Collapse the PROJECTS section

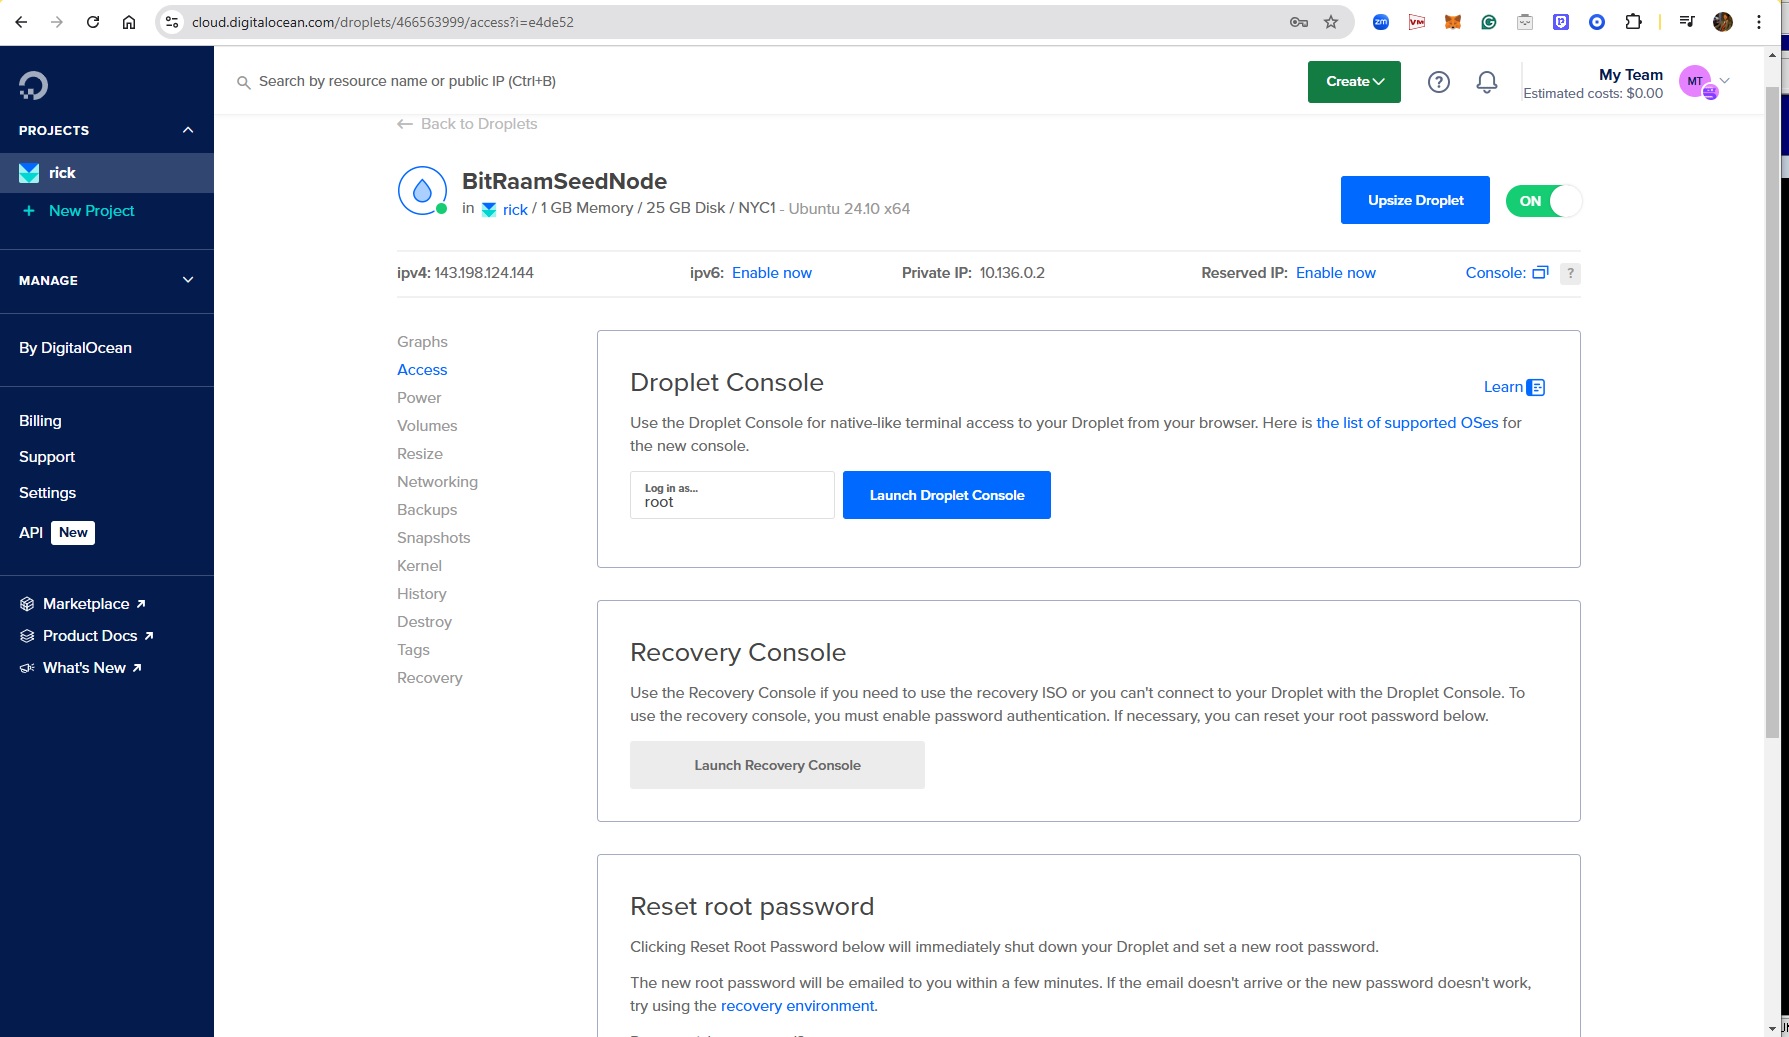tap(188, 130)
